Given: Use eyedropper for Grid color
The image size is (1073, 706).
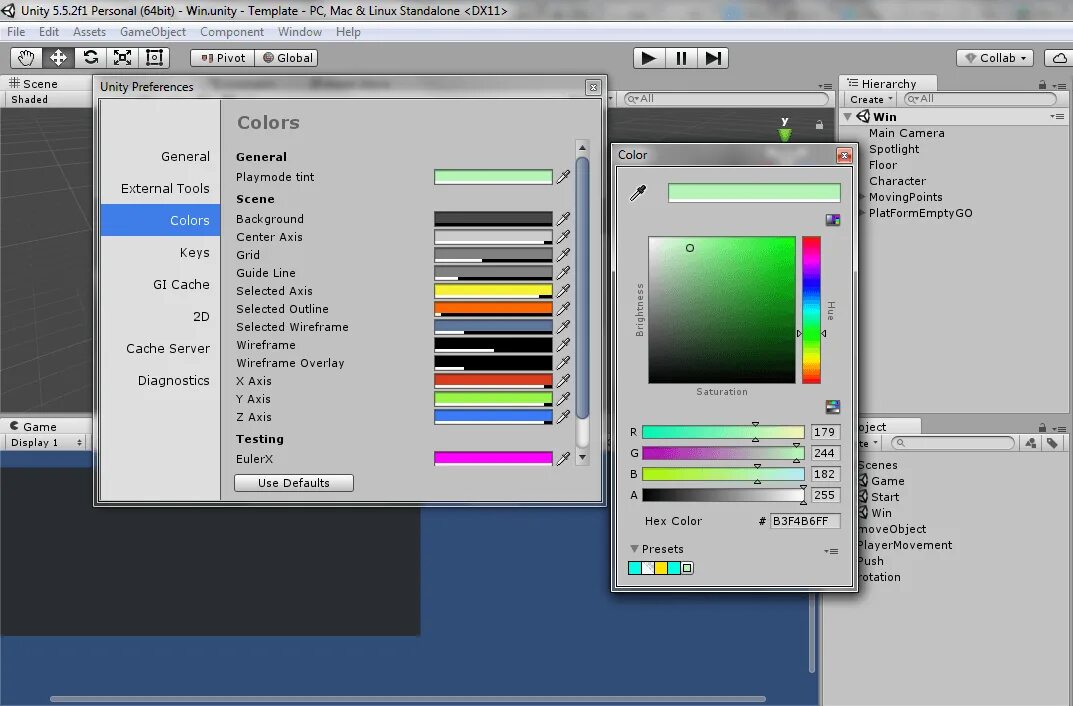Looking at the screenshot, I should [563, 254].
